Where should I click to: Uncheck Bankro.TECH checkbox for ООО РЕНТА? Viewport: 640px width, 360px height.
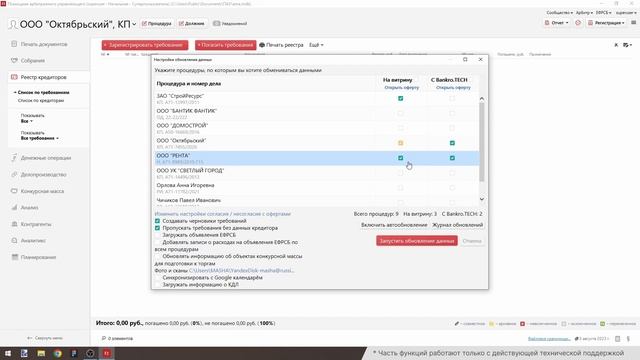(x=452, y=158)
